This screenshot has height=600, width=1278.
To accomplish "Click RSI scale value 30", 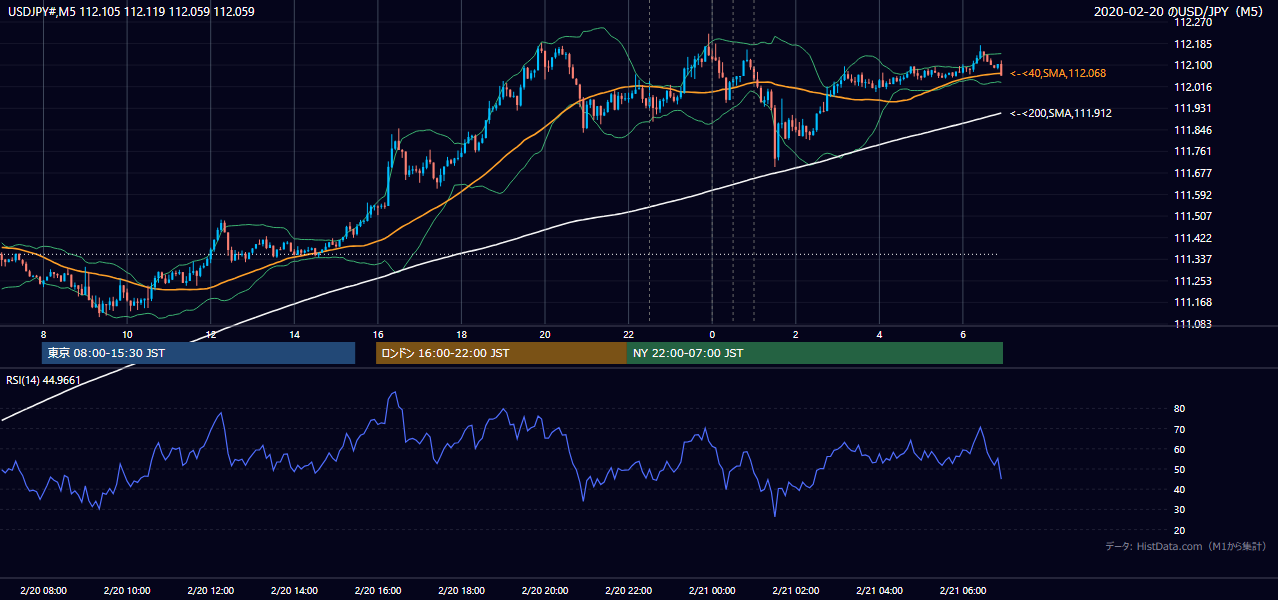I will (1179, 510).
